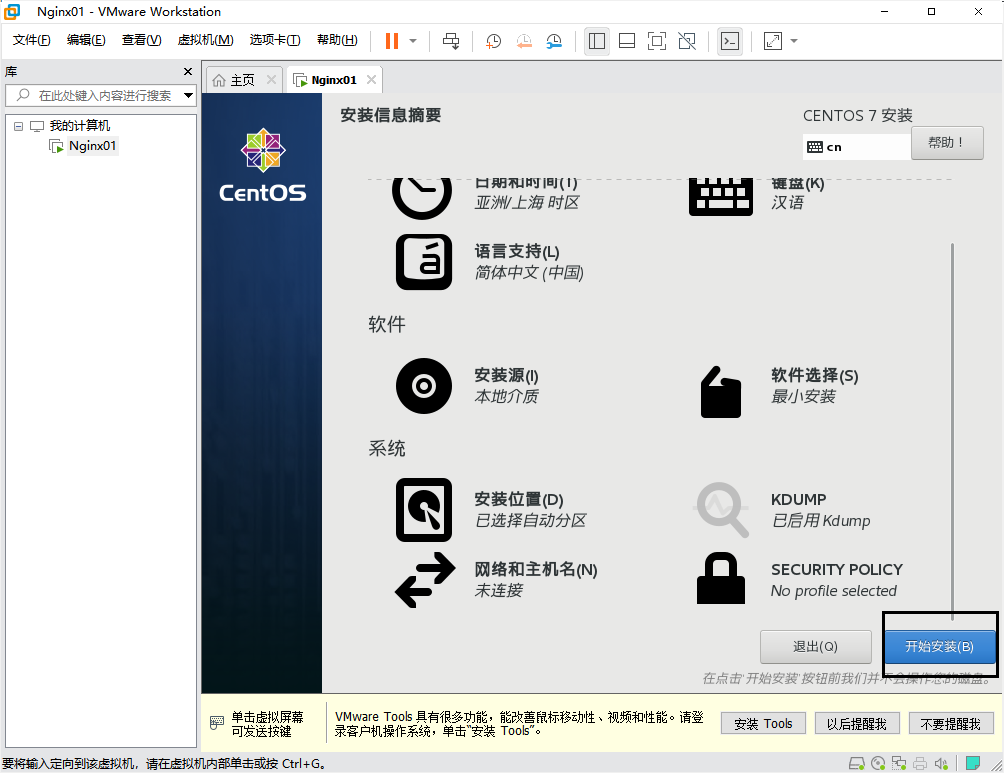Open the stretch display dropdown arrow

coord(794,41)
